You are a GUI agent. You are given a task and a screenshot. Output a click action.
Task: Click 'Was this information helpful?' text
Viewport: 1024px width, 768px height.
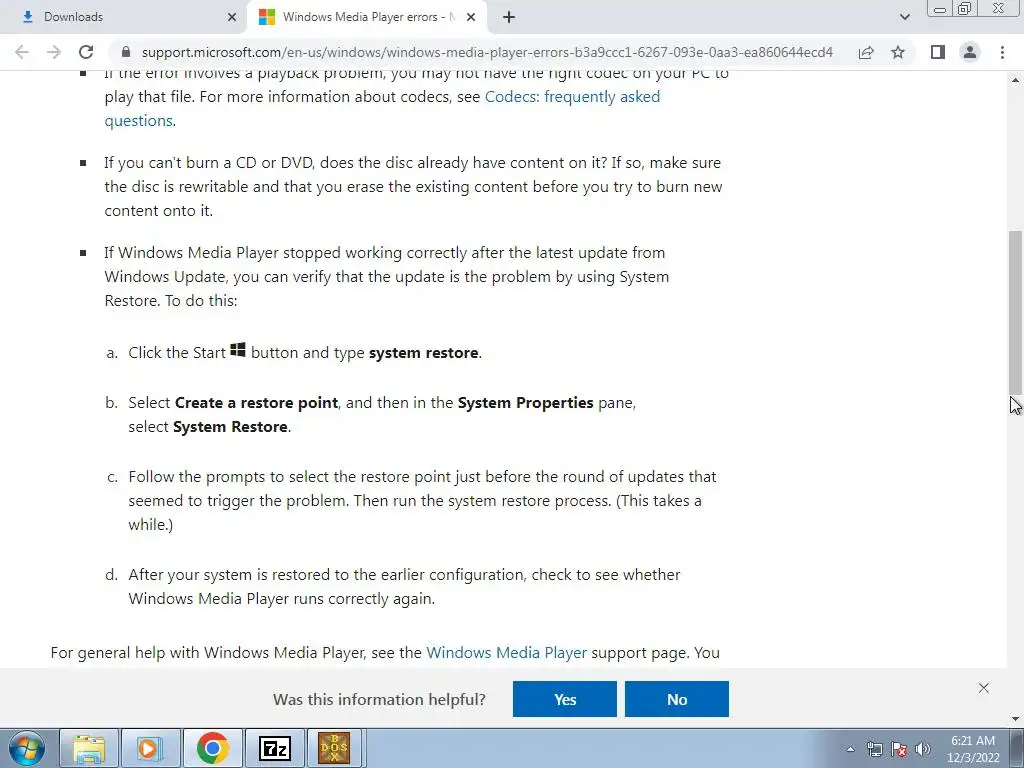[x=379, y=699]
